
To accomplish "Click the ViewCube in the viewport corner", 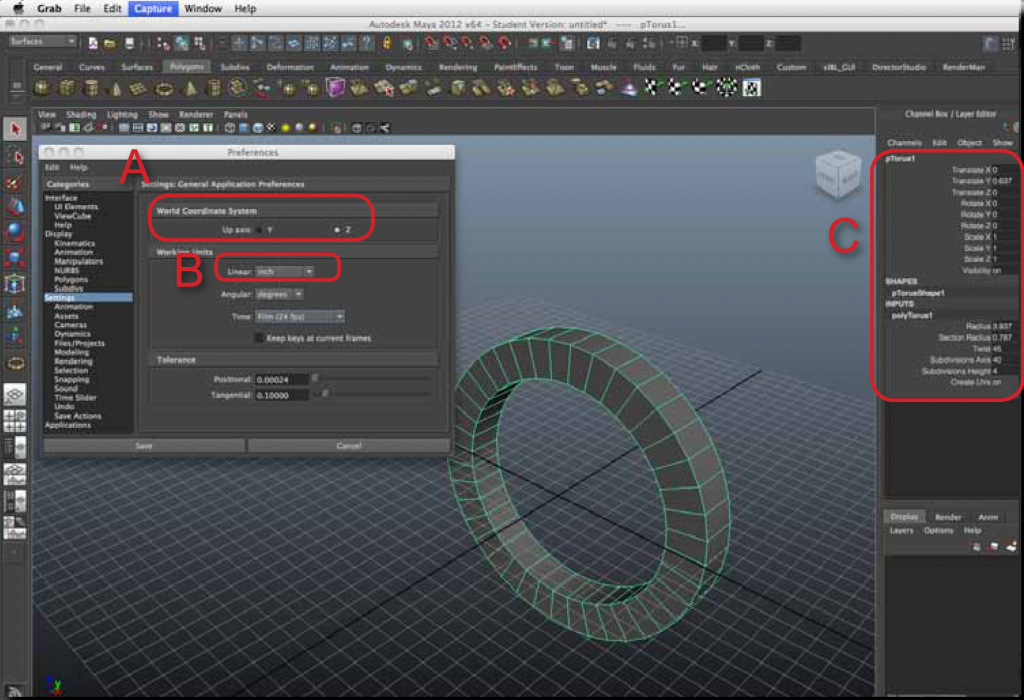I will point(840,175).
